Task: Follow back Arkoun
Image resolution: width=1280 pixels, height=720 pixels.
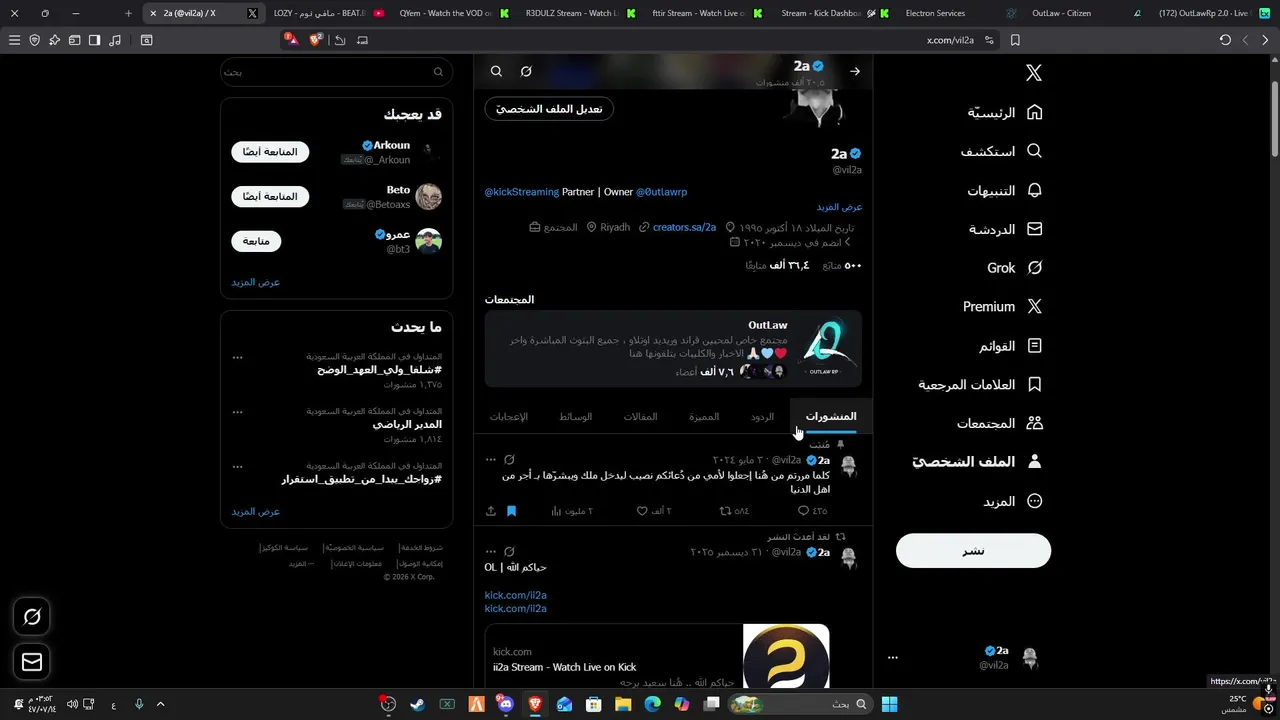Action: [271, 152]
